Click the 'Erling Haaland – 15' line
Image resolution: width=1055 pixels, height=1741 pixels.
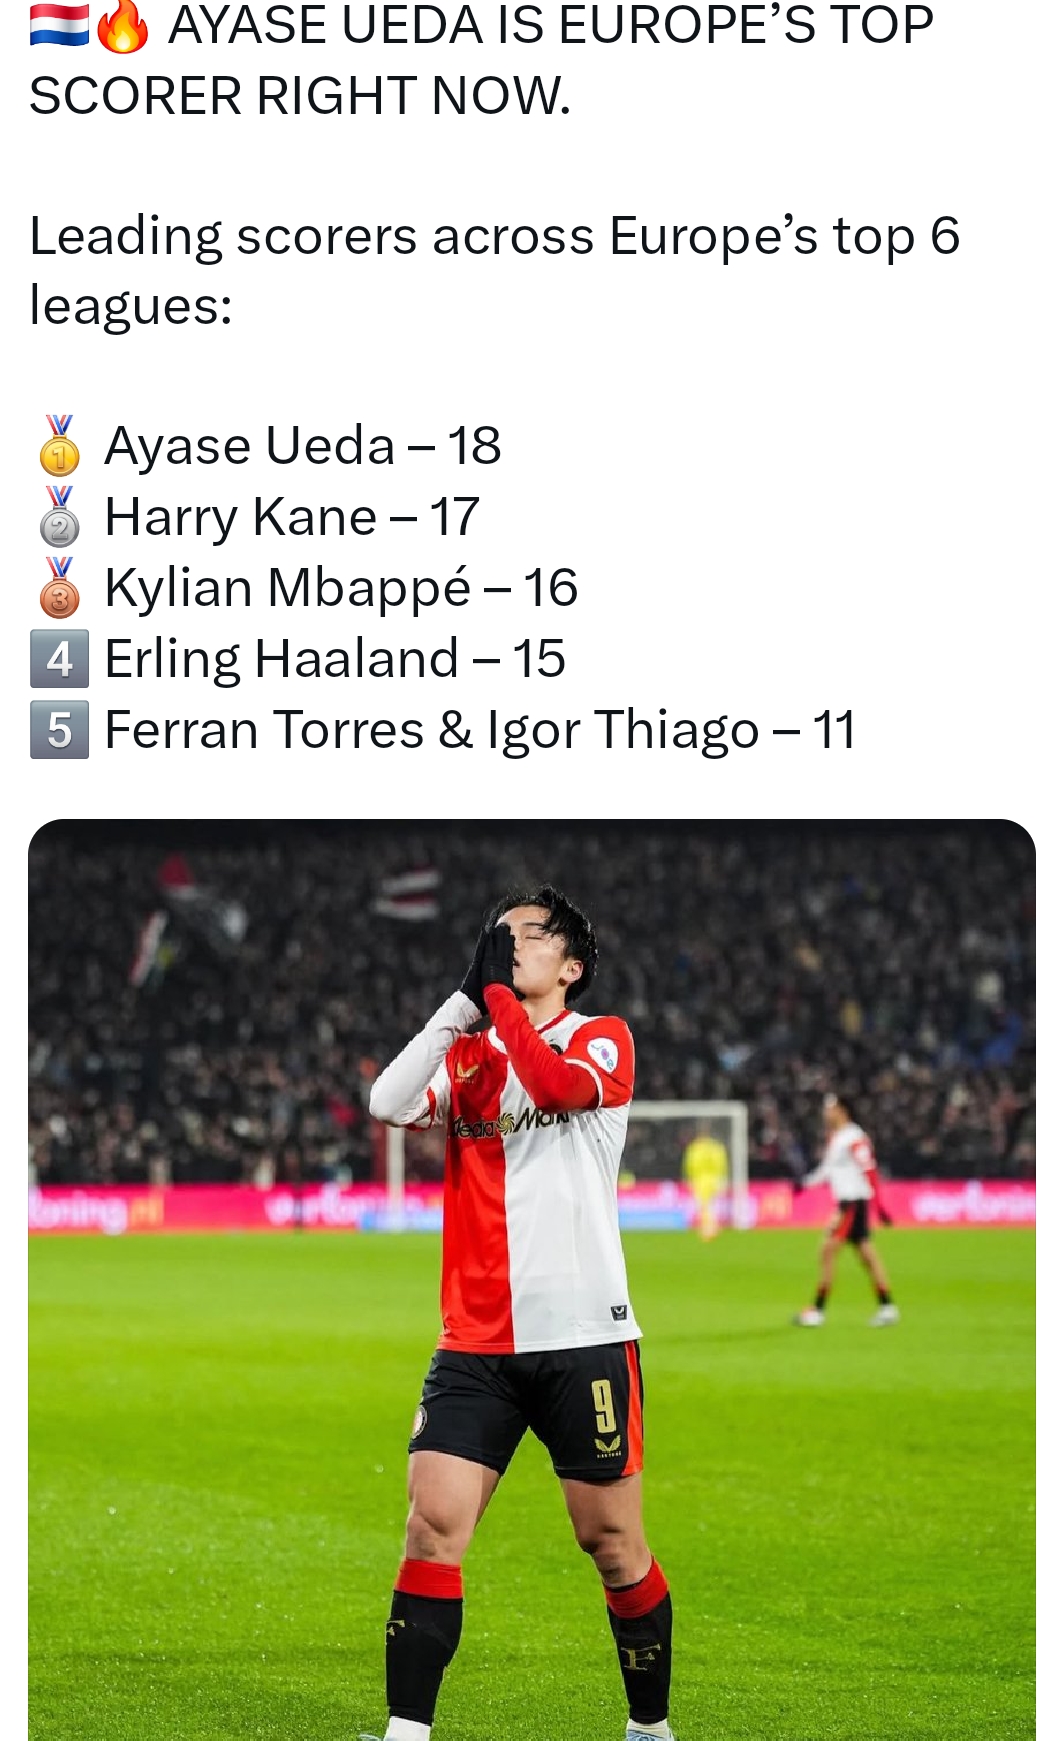point(334,658)
